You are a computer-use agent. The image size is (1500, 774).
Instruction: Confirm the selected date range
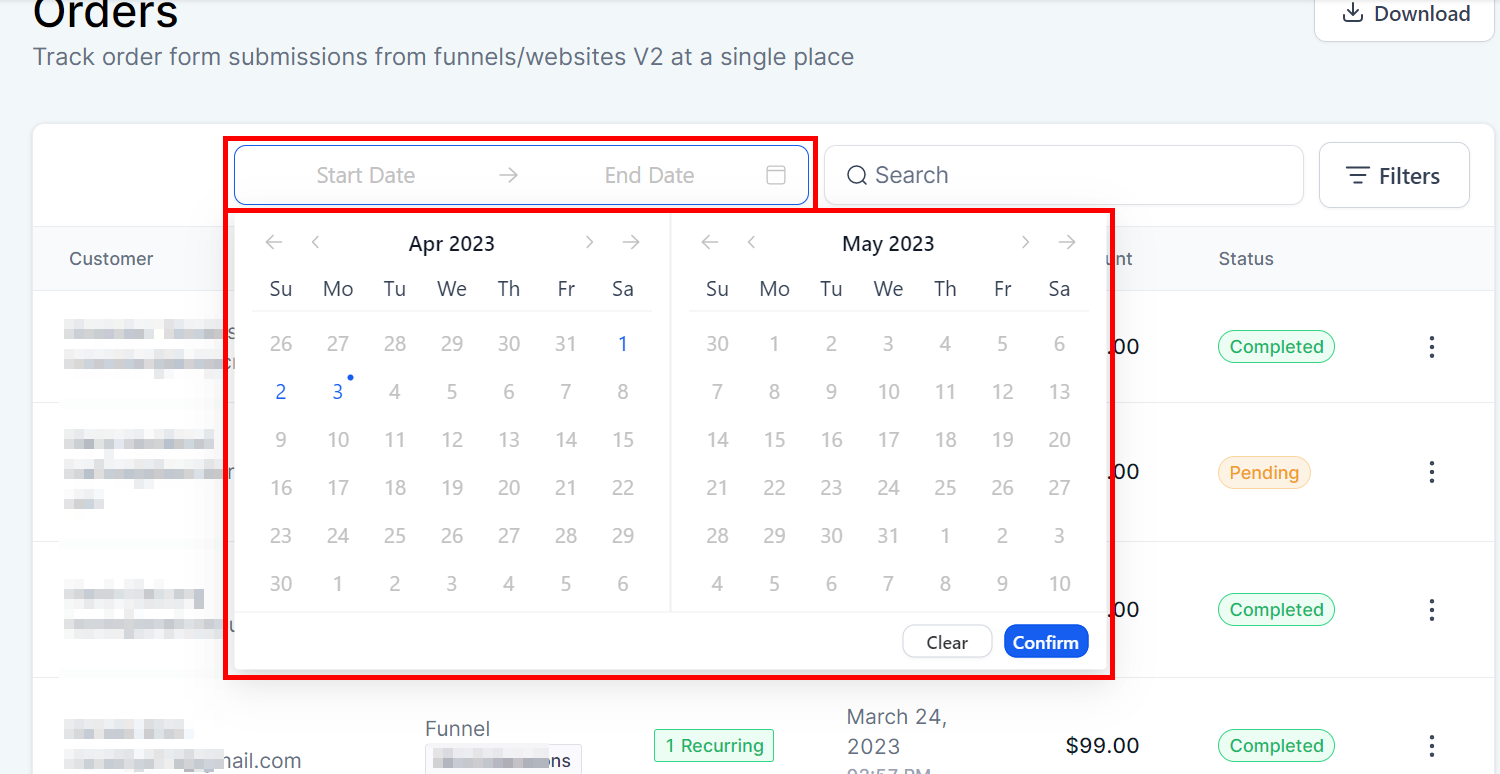[x=1045, y=642]
